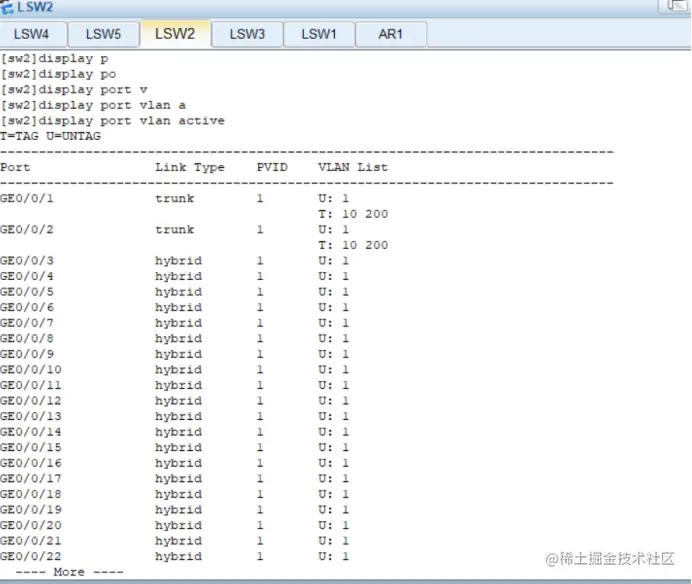The image size is (692, 584).
Task: Click the '[sw2]display po' command line
Action: [58, 74]
